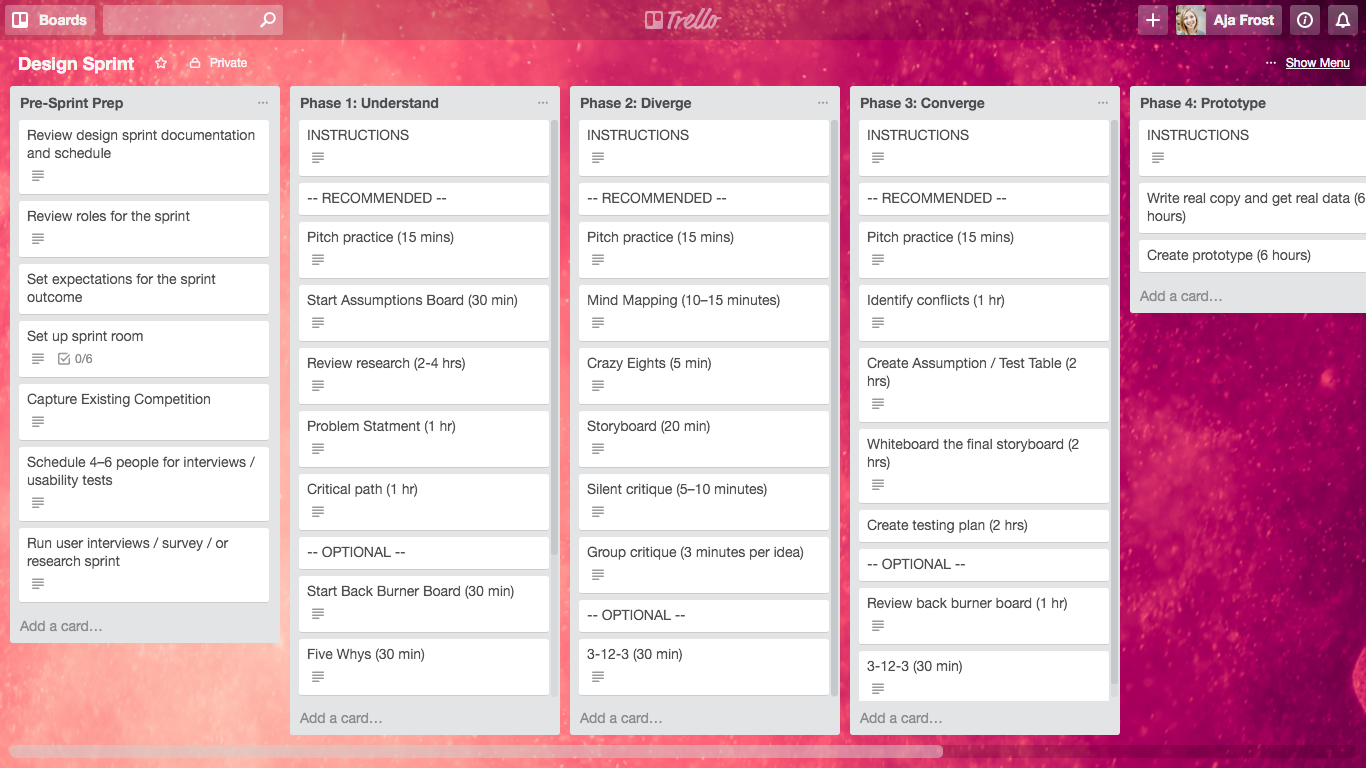
Task: Change board Private visibility setting
Action: tap(219, 63)
